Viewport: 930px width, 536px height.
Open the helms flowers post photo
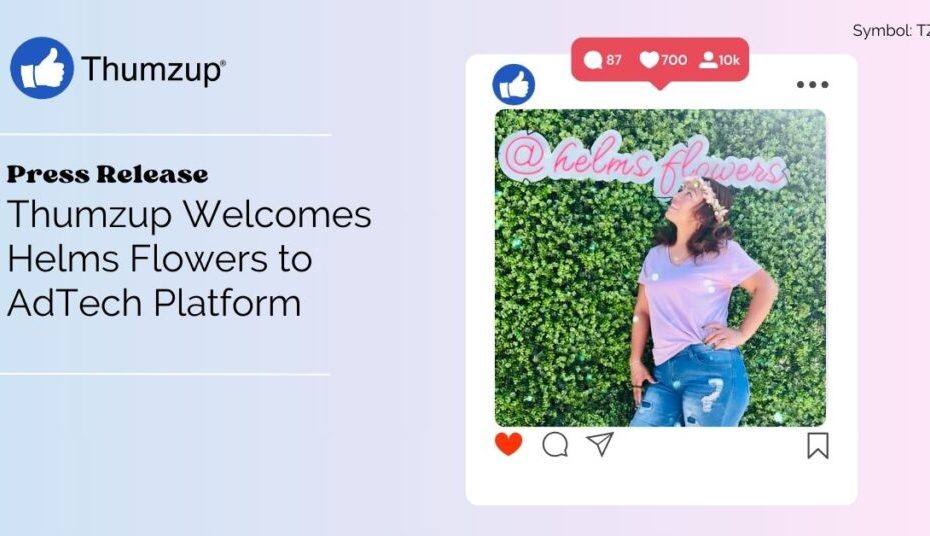click(660, 267)
